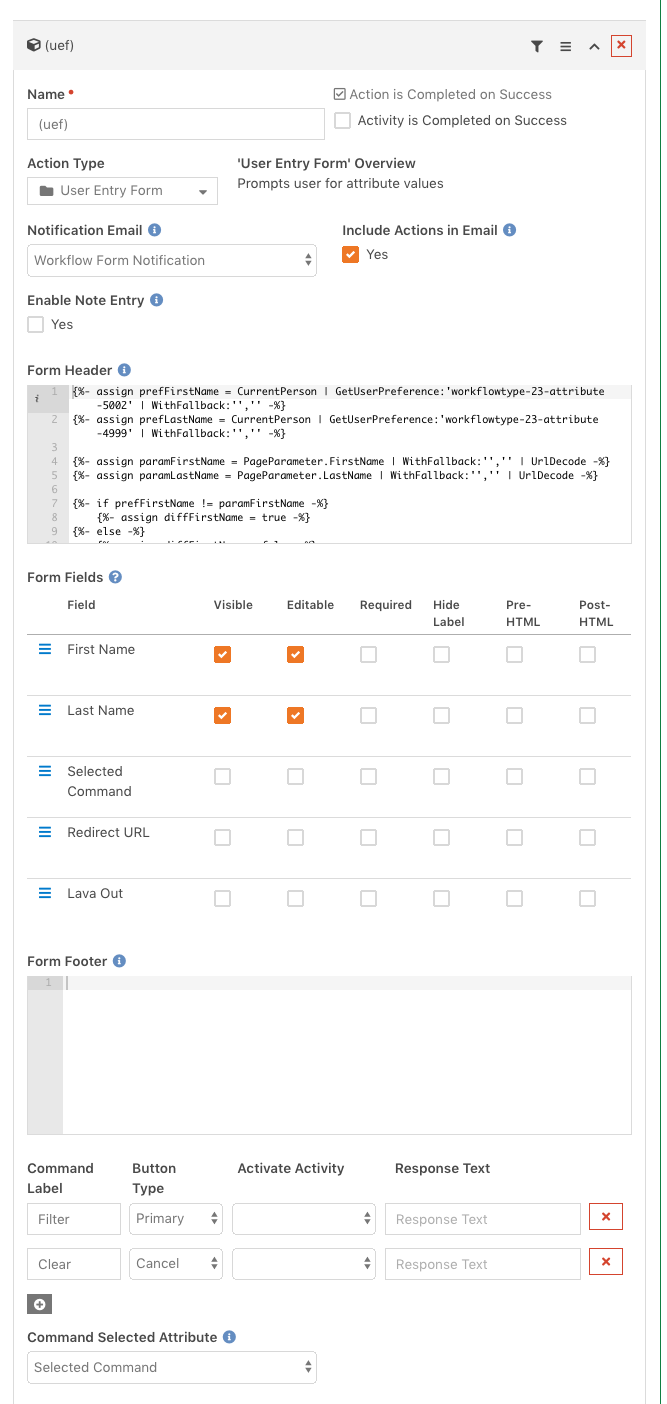
Task: Check Hide Label for First Name
Action: pos(441,654)
